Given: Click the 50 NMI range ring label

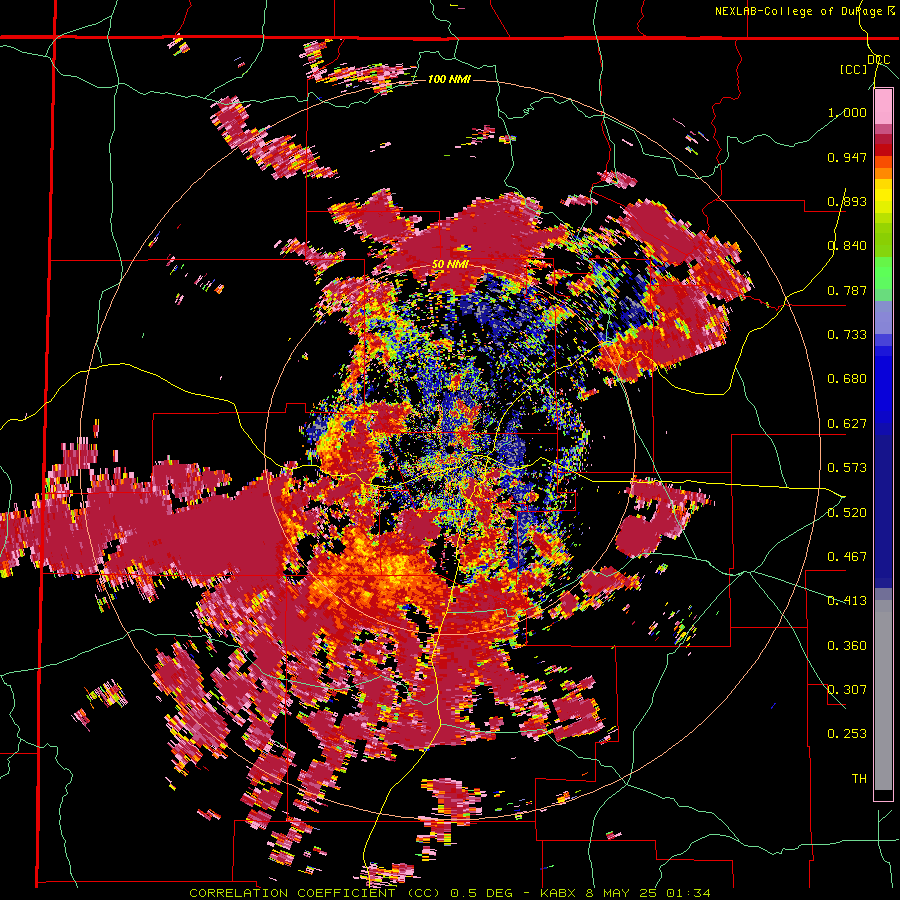Looking at the screenshot, I should pyautogui.click(x=450, y=265).
